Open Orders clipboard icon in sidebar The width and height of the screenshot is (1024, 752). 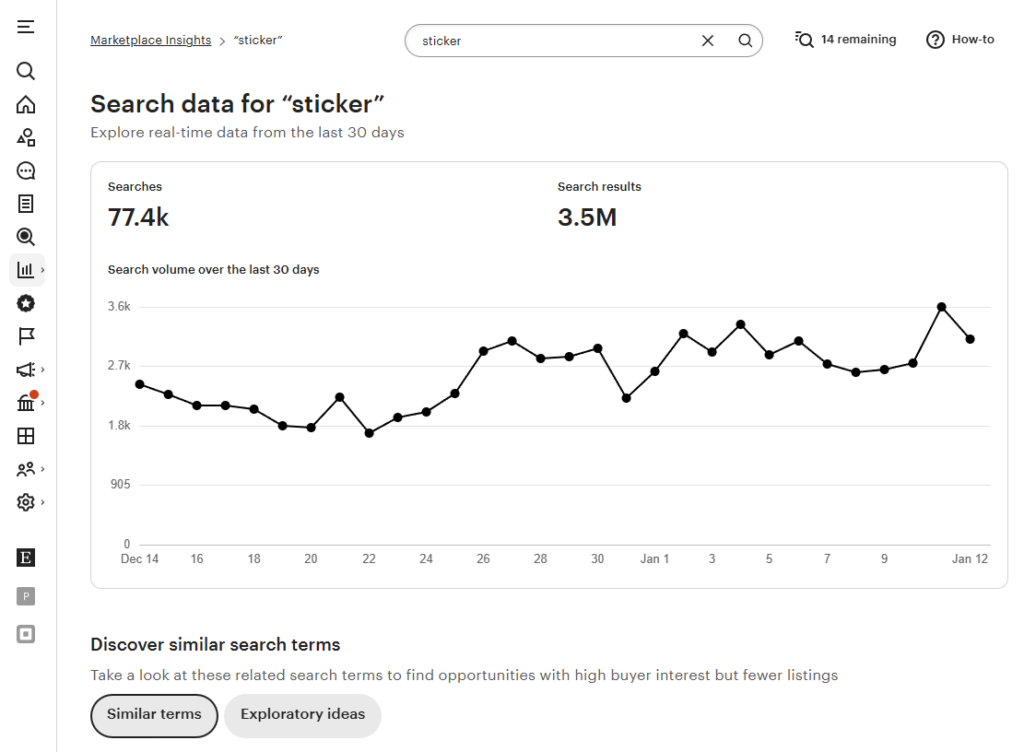[26, 204]
